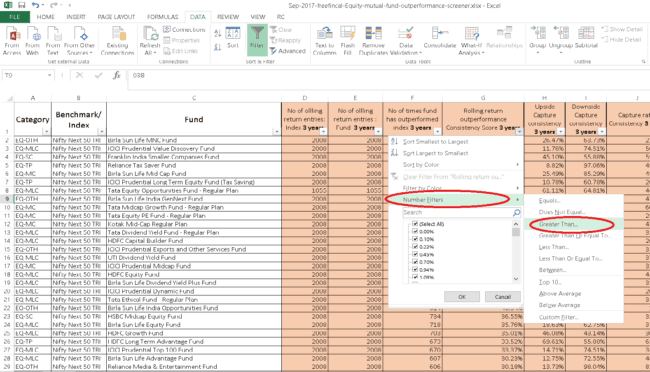Click Sort A to Z ascending icon
The height and width of the screenshot is (372, 650).
click(x=218, y=33)
